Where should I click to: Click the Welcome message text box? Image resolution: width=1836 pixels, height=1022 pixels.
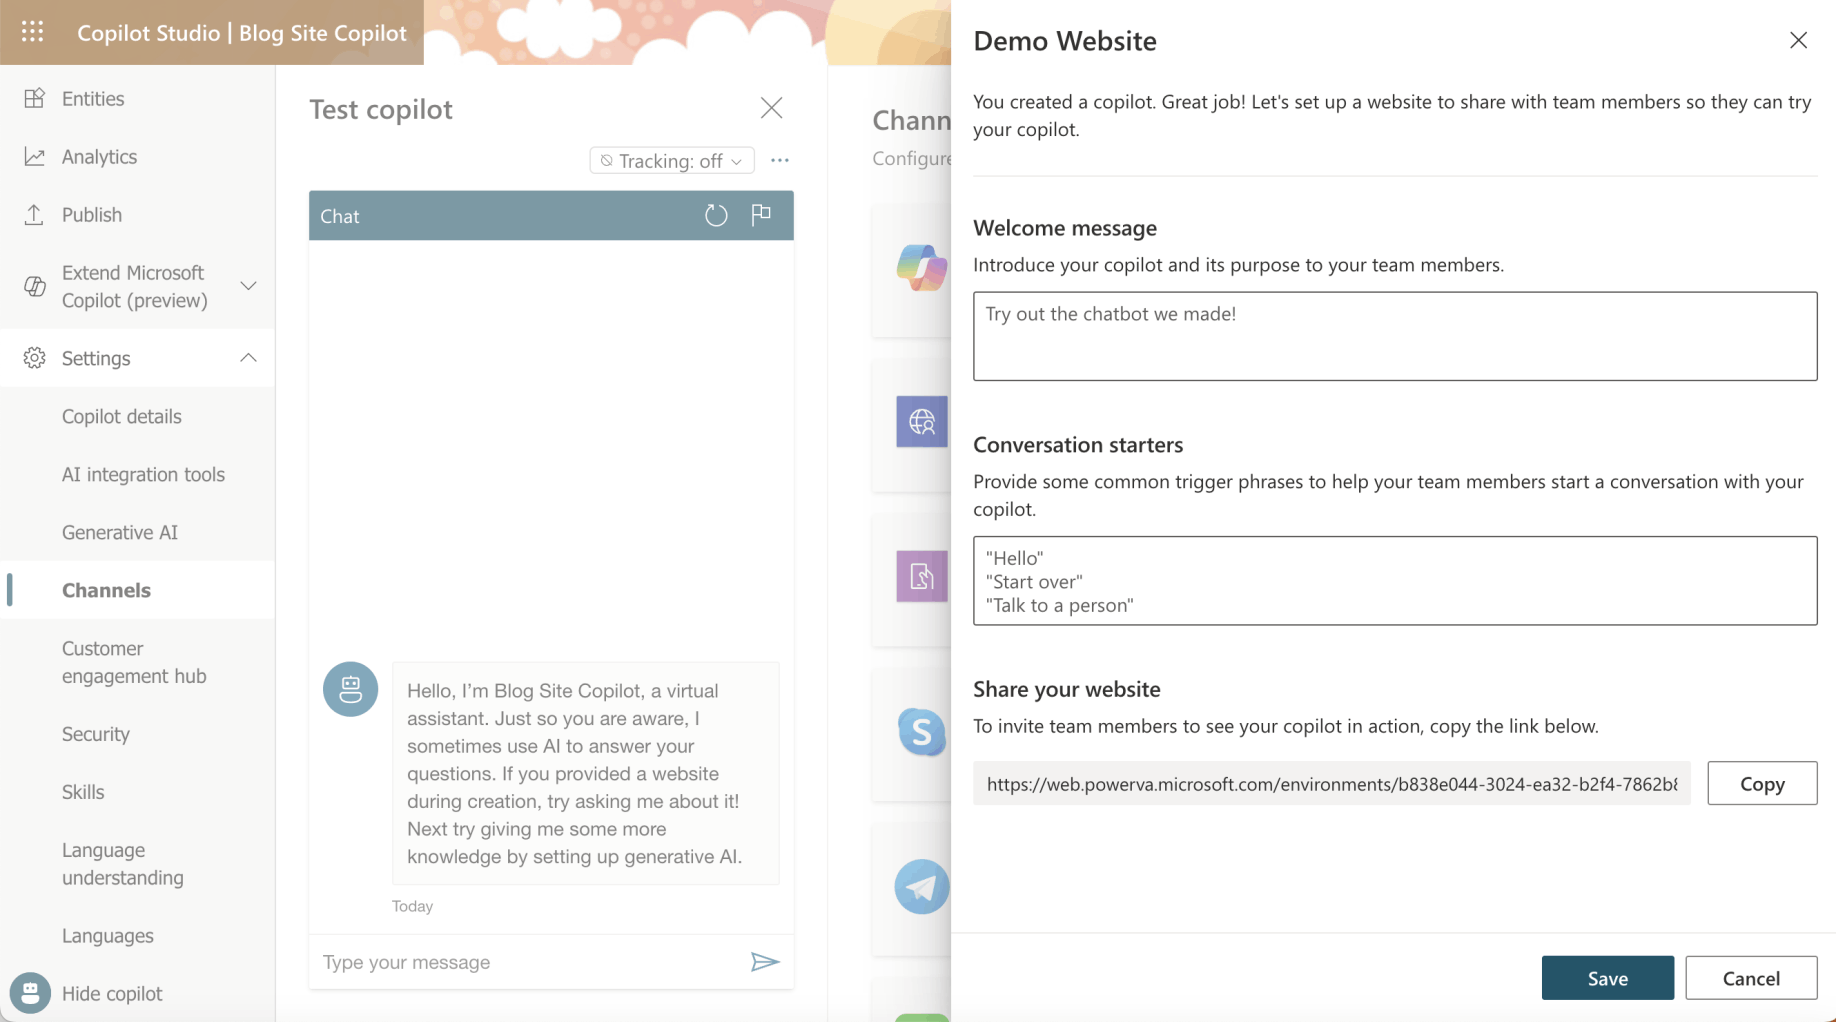(1395, 336)
